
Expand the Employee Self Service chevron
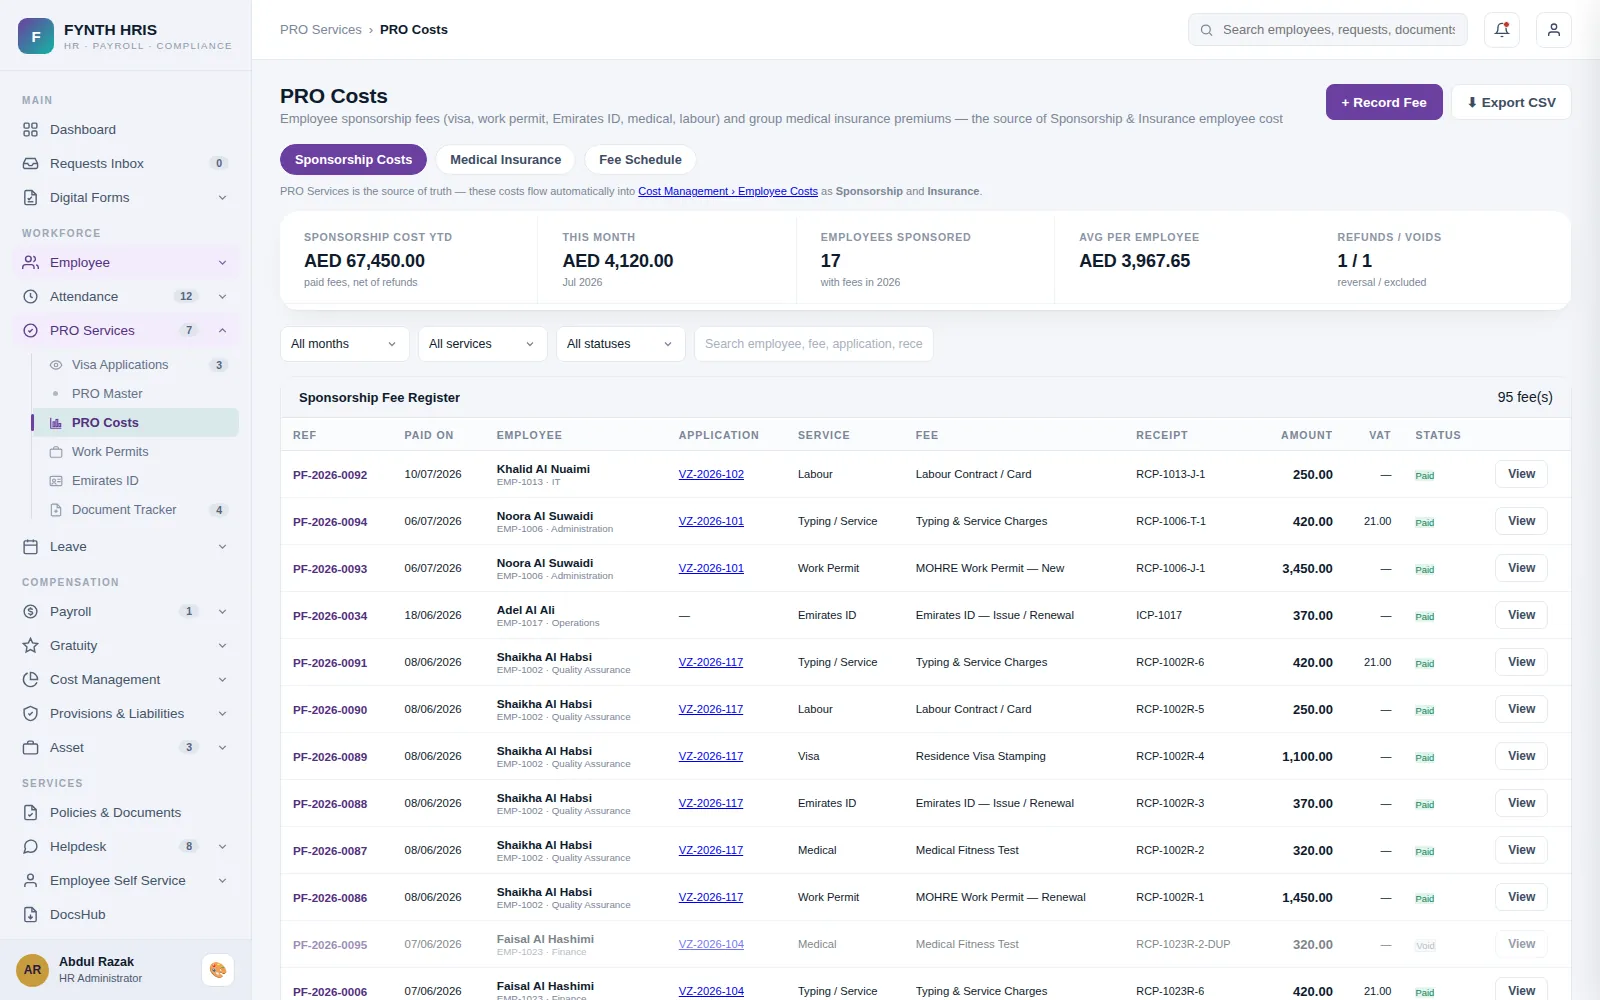pos(222,881)
